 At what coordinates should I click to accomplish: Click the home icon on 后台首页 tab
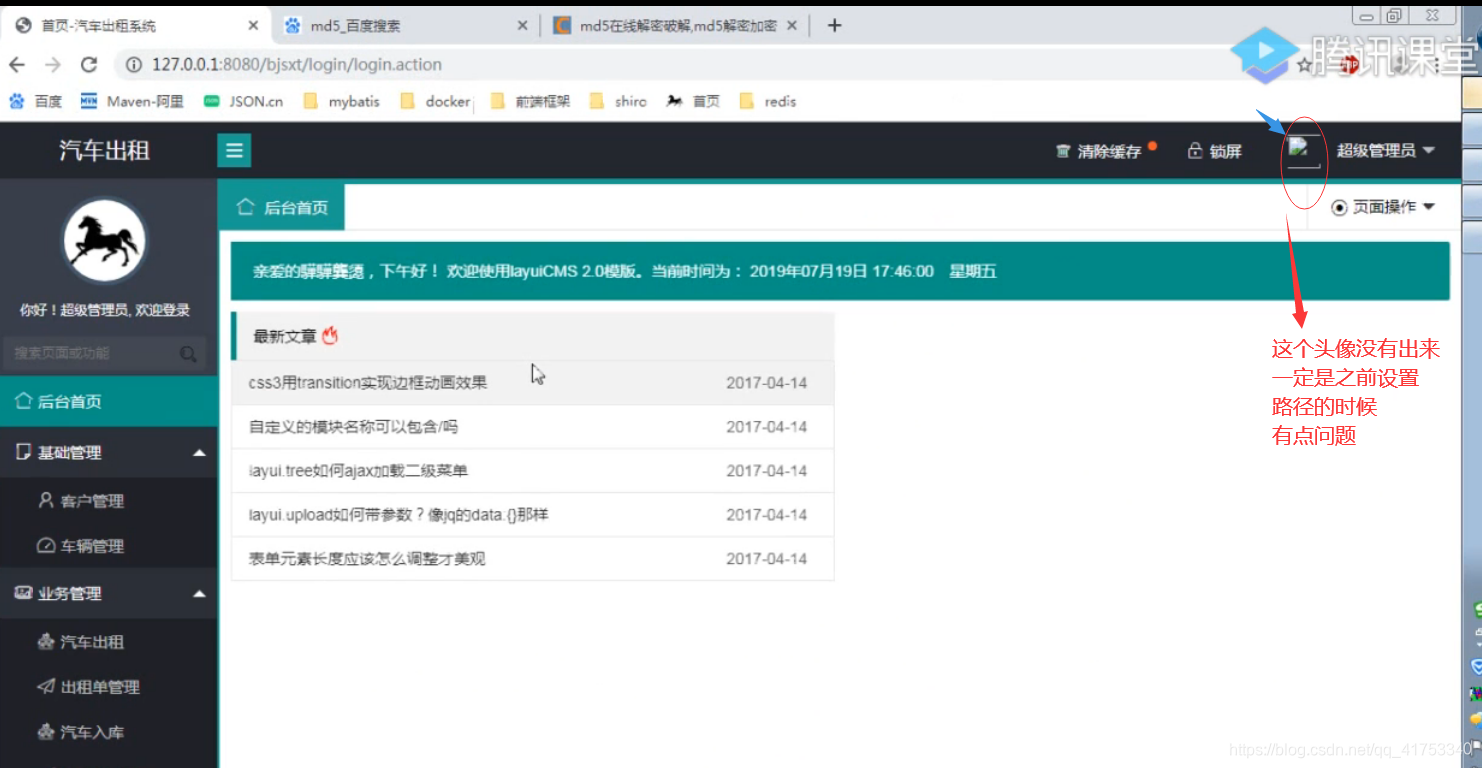click(245, 207)
